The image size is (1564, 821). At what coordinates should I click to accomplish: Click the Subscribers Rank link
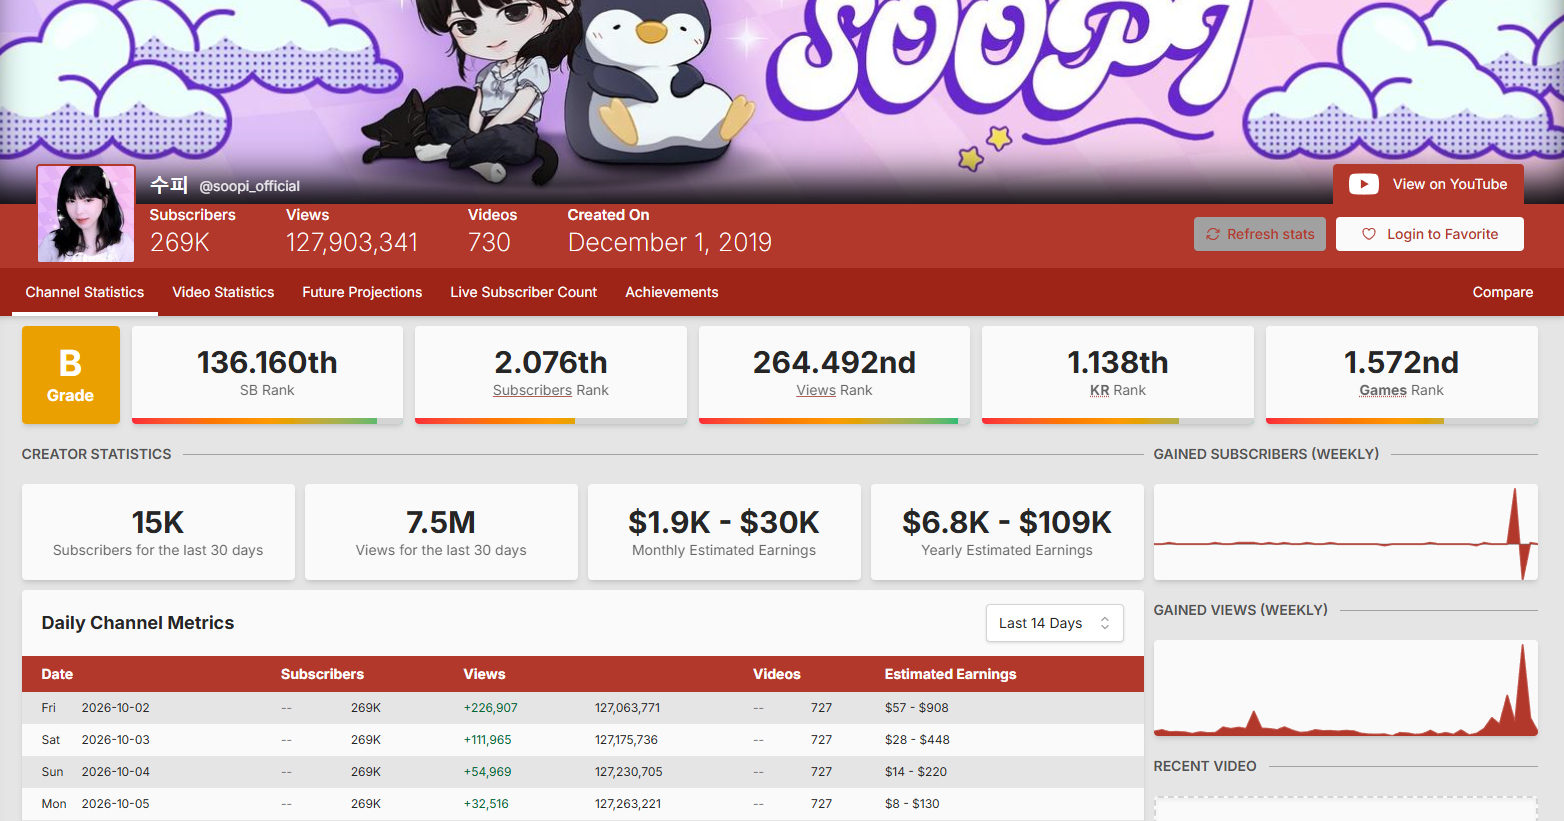coord(532,390)
